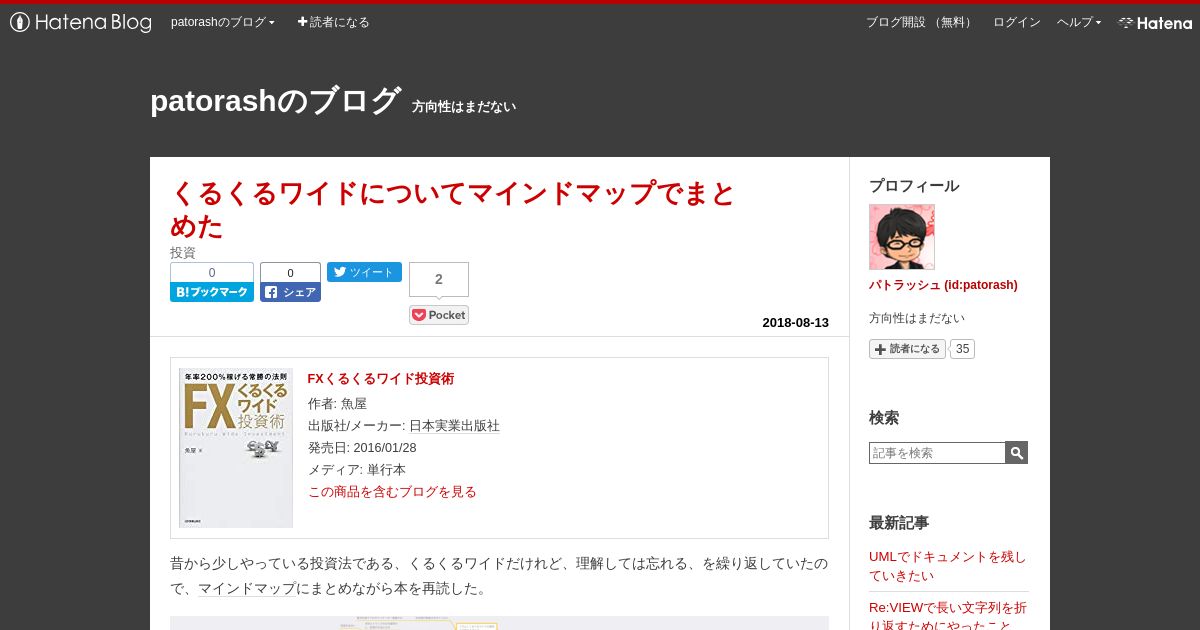Open the patorashのブログ title heading
The height and width of the screenshot is (630, 1200).
click(x=275, y=101)
